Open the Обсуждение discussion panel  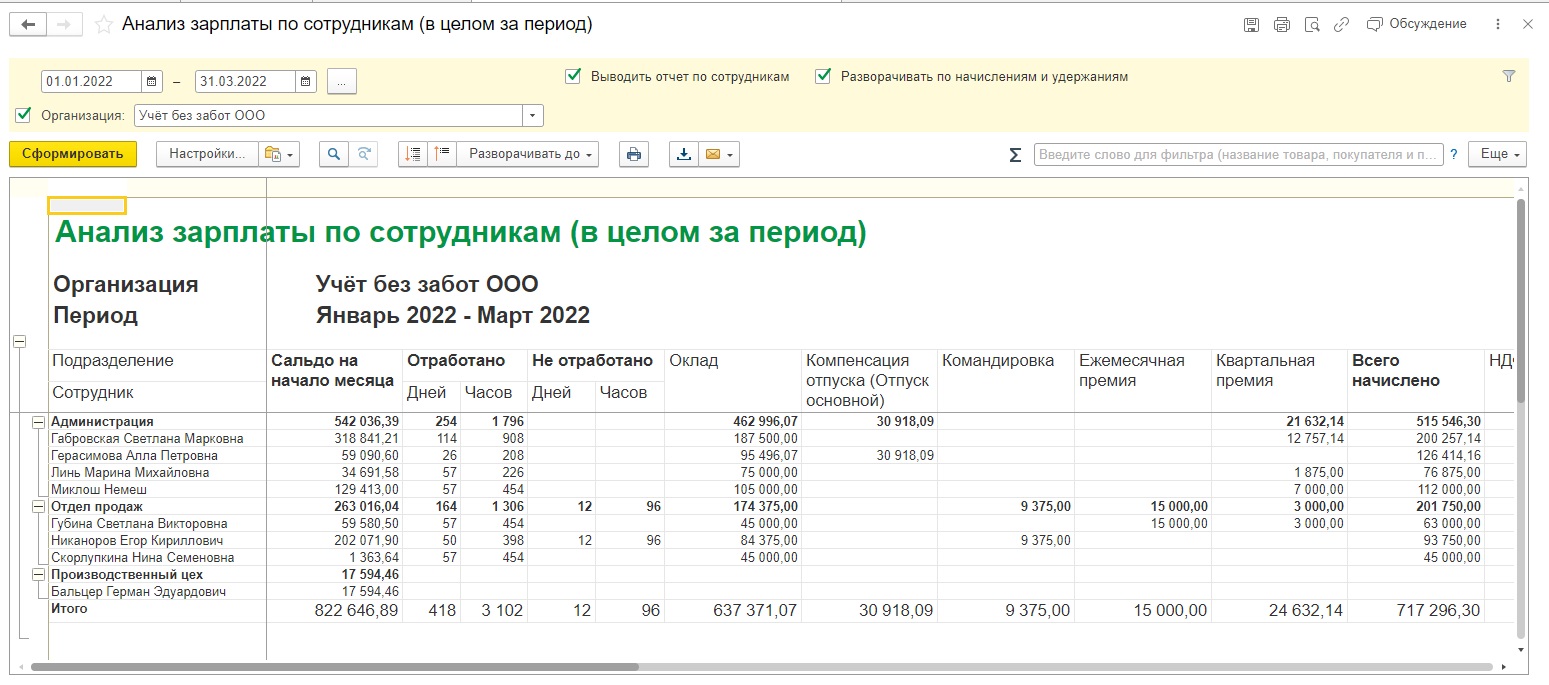(1417, 24)
